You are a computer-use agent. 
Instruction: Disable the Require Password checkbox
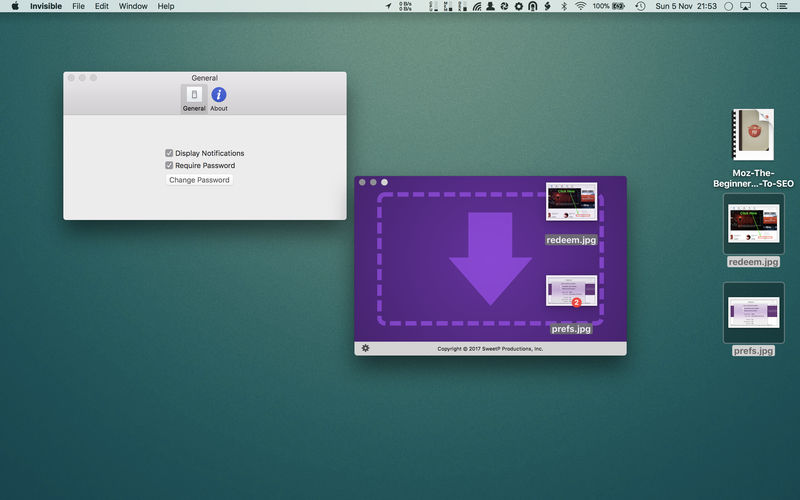pos(170,165)
